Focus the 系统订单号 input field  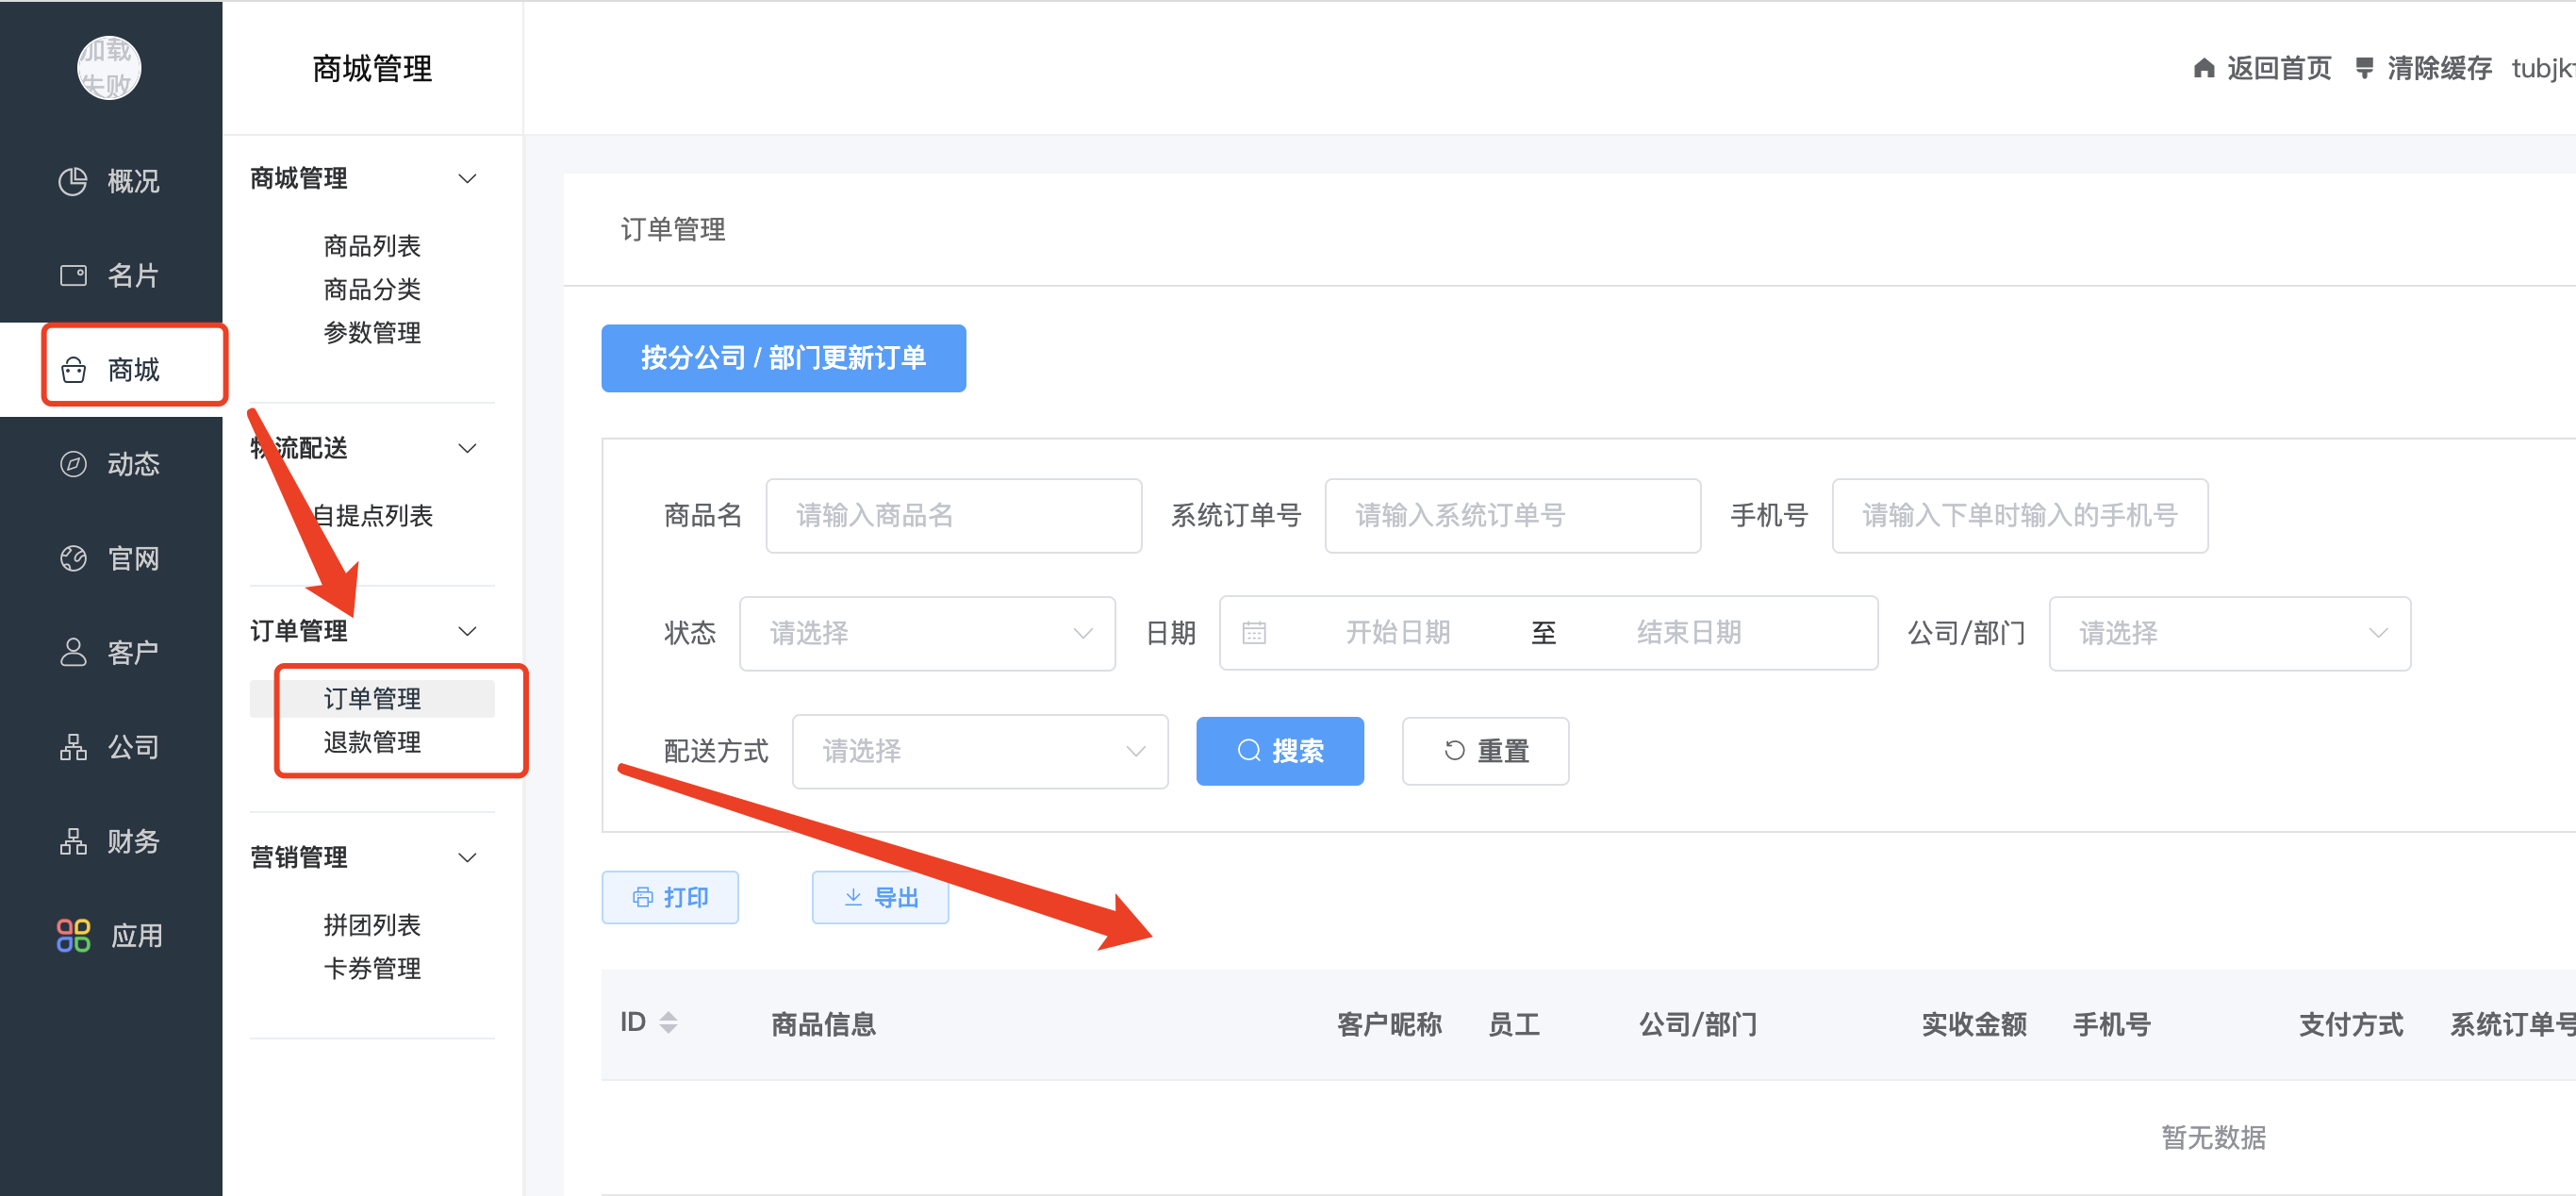pyautogui.click(x=1512, y=516)
